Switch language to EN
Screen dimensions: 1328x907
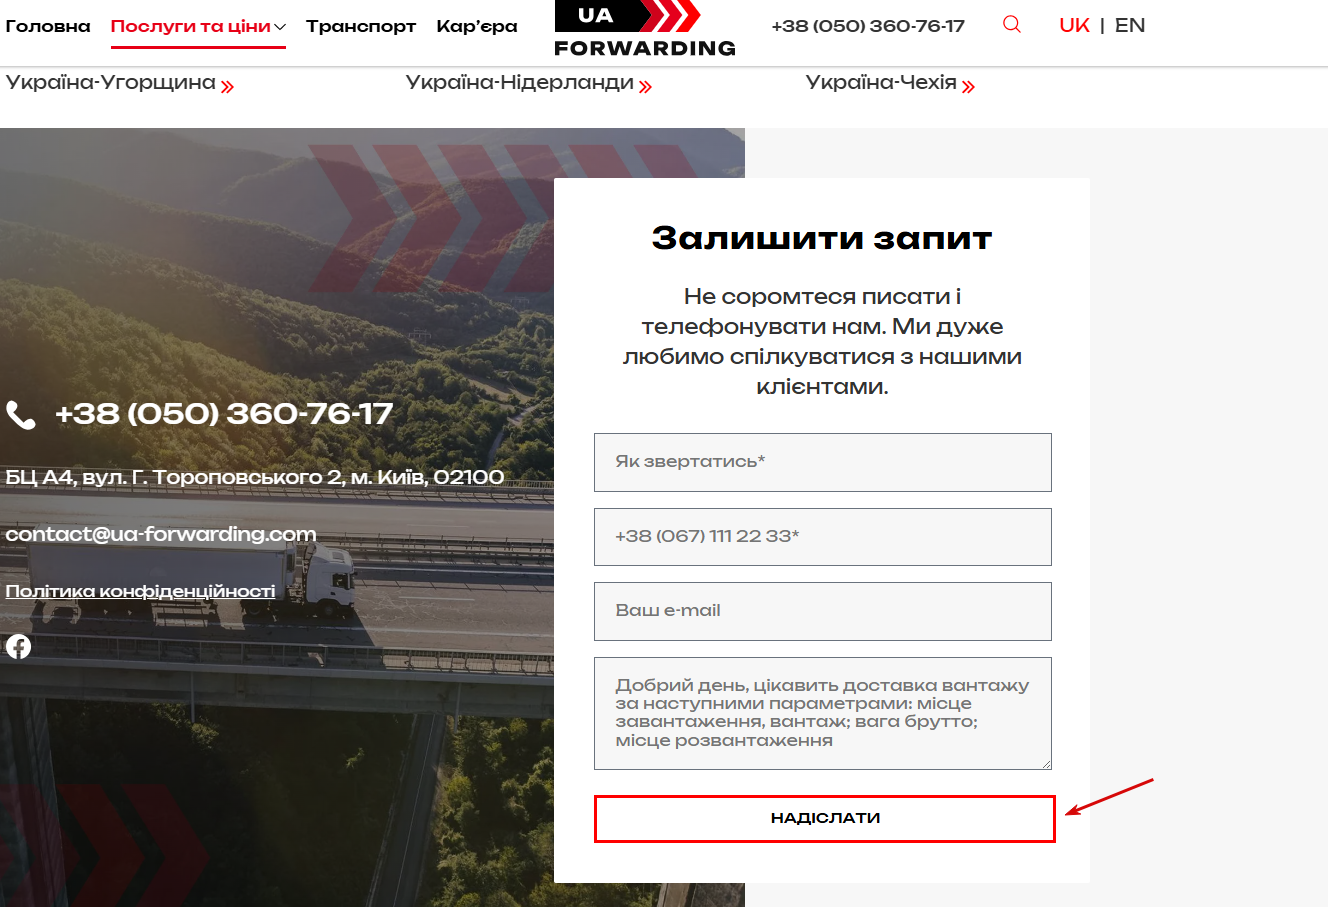[1130, 25]
